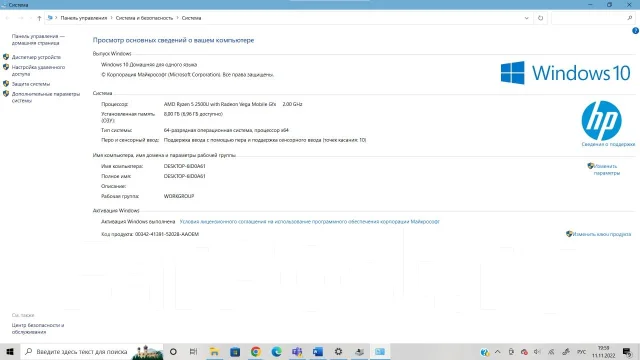This screenshot has width=640, height=360.
Task: Click the network tray icon
Action: coord(551,351)
